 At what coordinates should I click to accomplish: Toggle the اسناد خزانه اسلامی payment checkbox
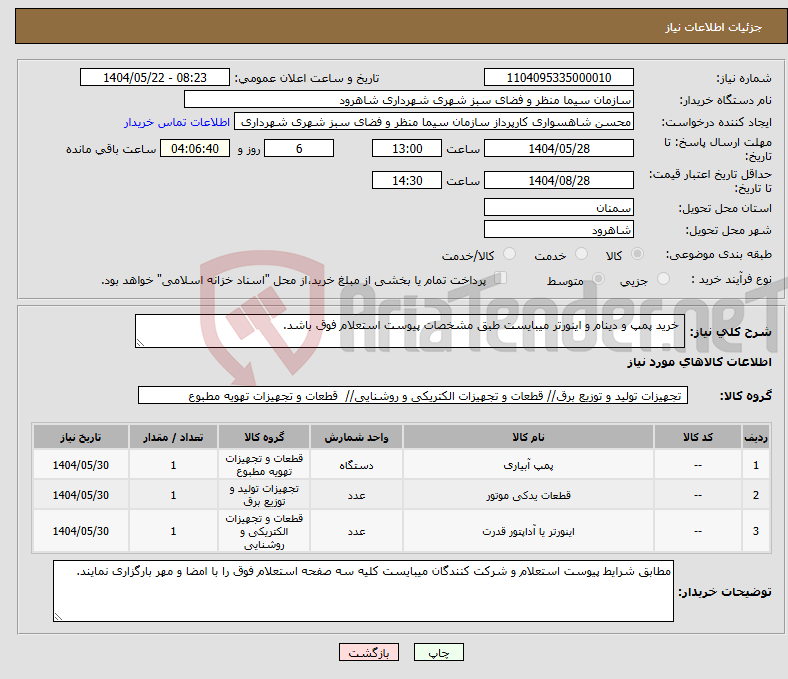click(x=502, y=279)
